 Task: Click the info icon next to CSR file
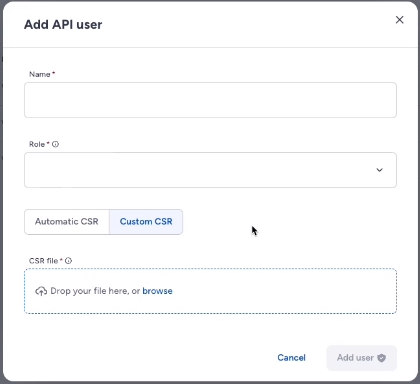(68, 261)
